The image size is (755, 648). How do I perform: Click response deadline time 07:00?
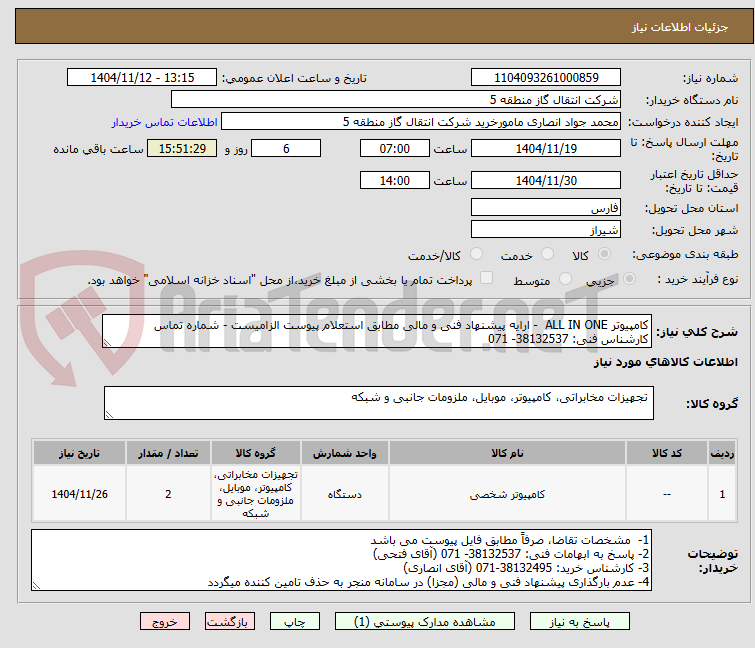click(394, 148)
